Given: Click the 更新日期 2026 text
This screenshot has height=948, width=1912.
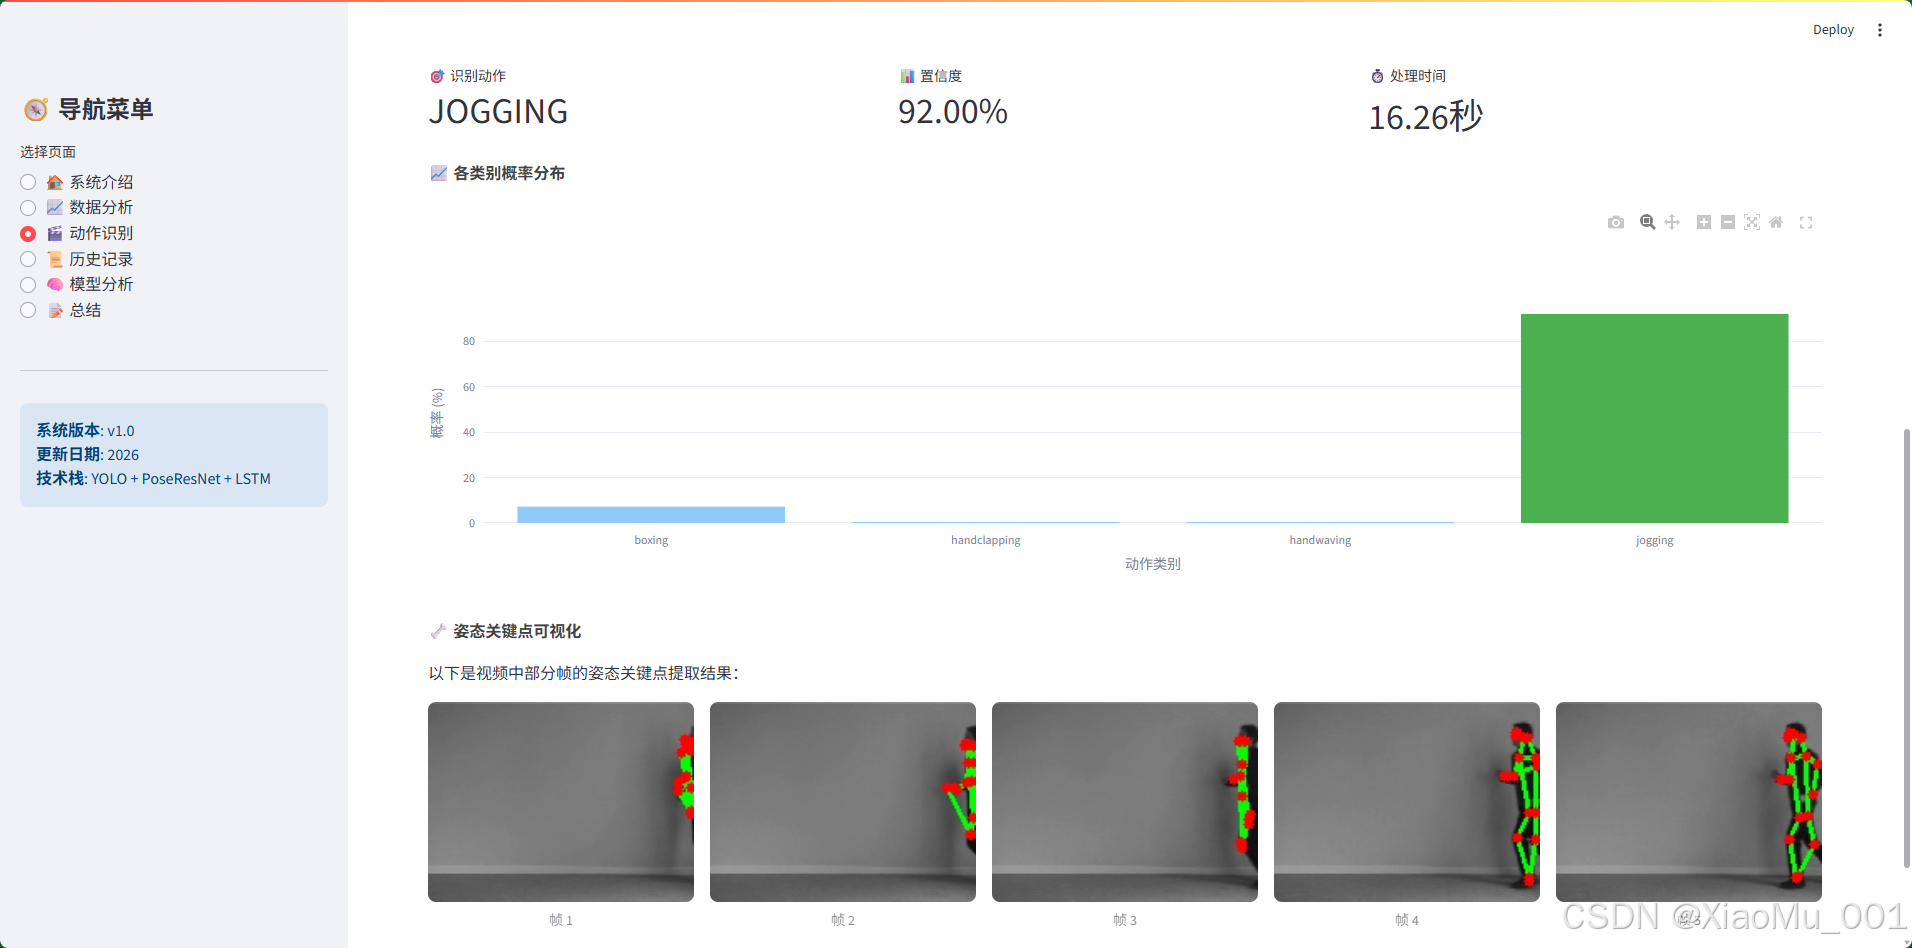Looking at the screenshot, I should pos(88,454).
